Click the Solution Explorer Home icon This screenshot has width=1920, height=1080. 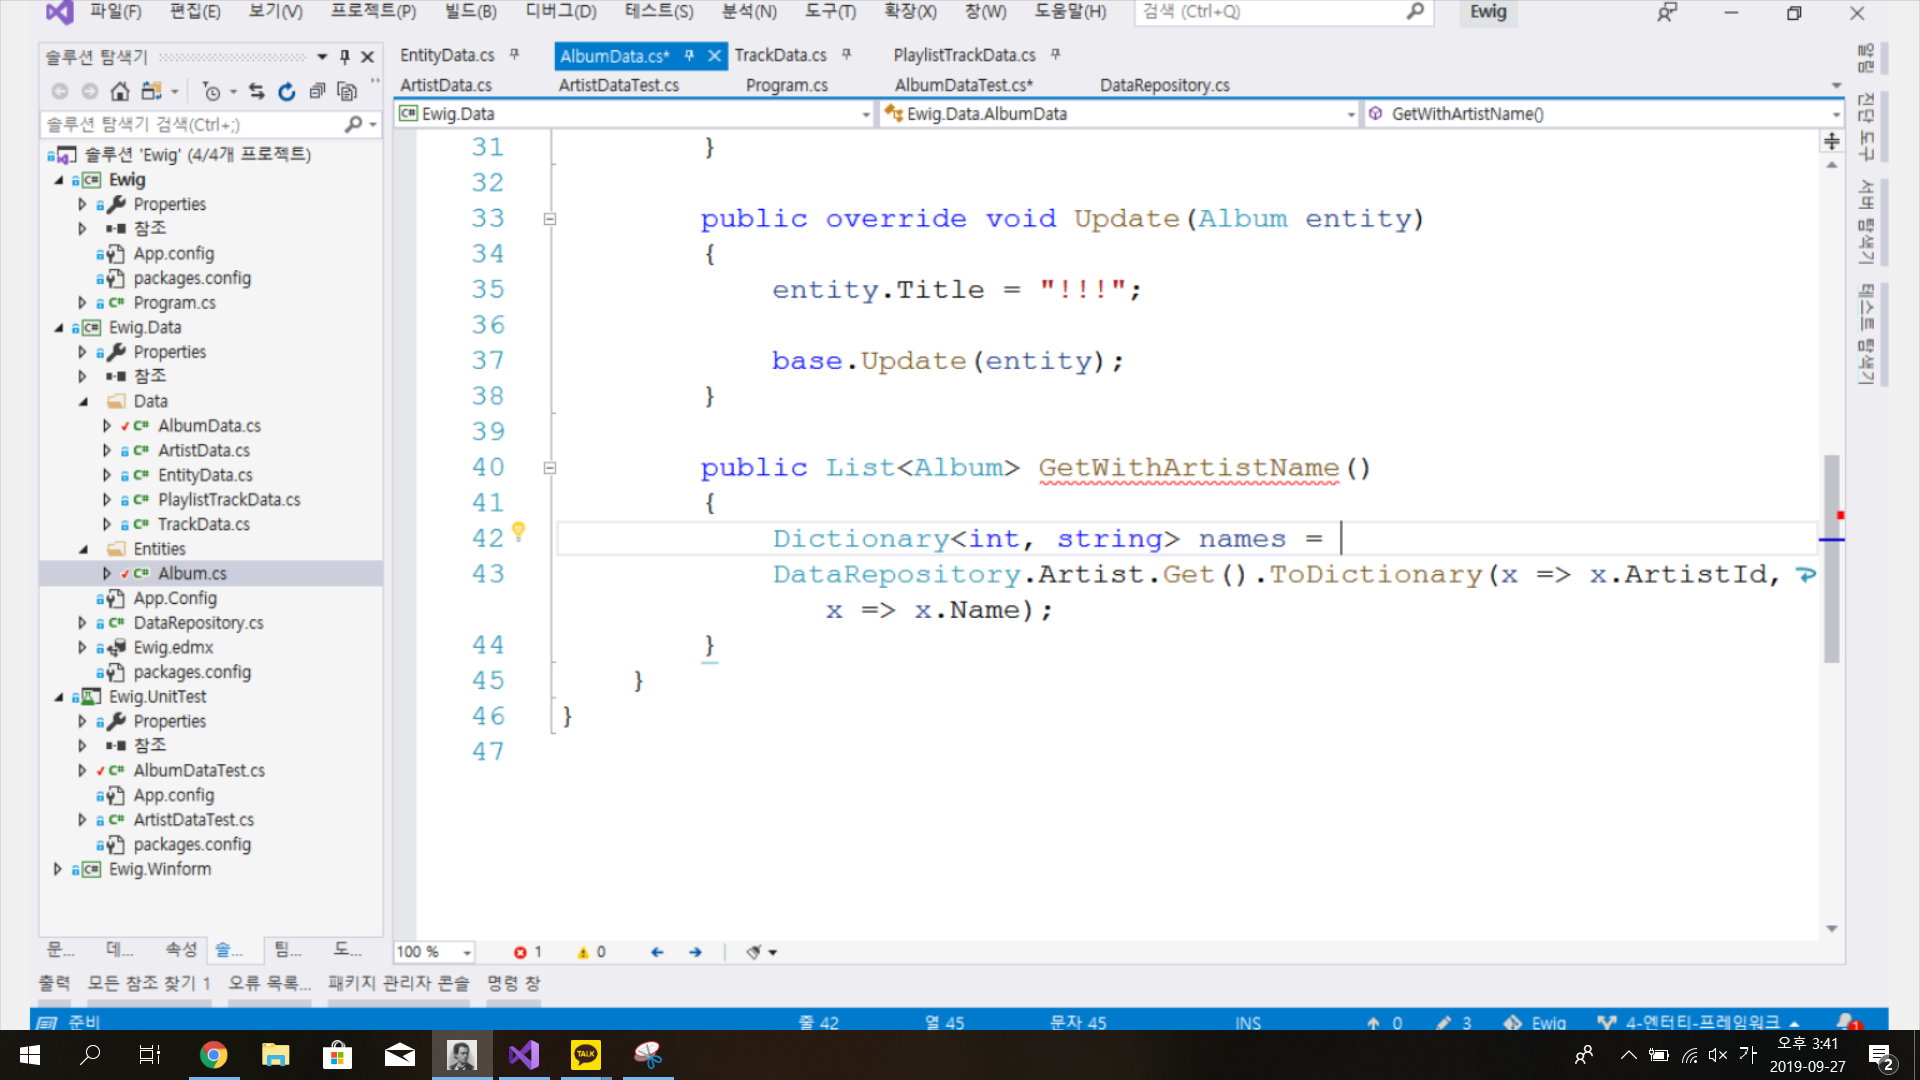120,92
